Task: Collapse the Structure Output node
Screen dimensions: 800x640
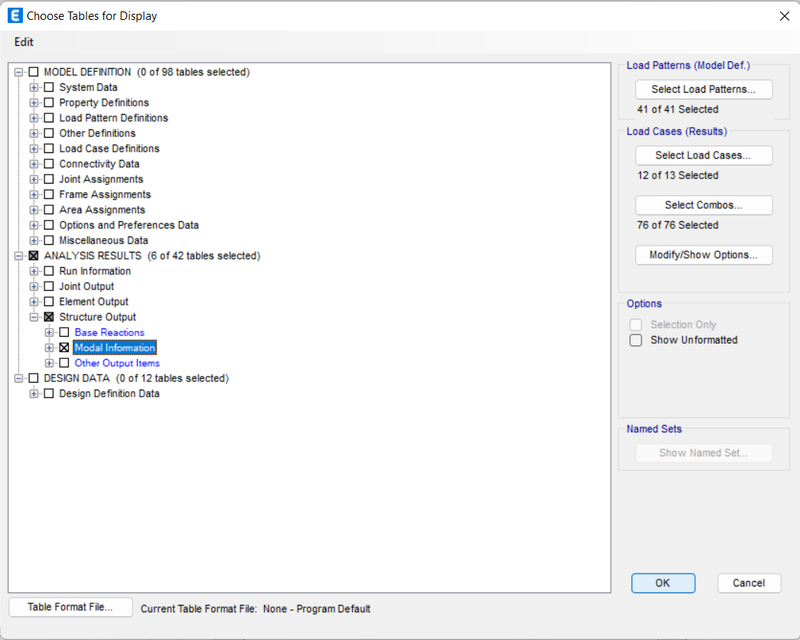Action: pyautogui.click(x=34, y=317)
